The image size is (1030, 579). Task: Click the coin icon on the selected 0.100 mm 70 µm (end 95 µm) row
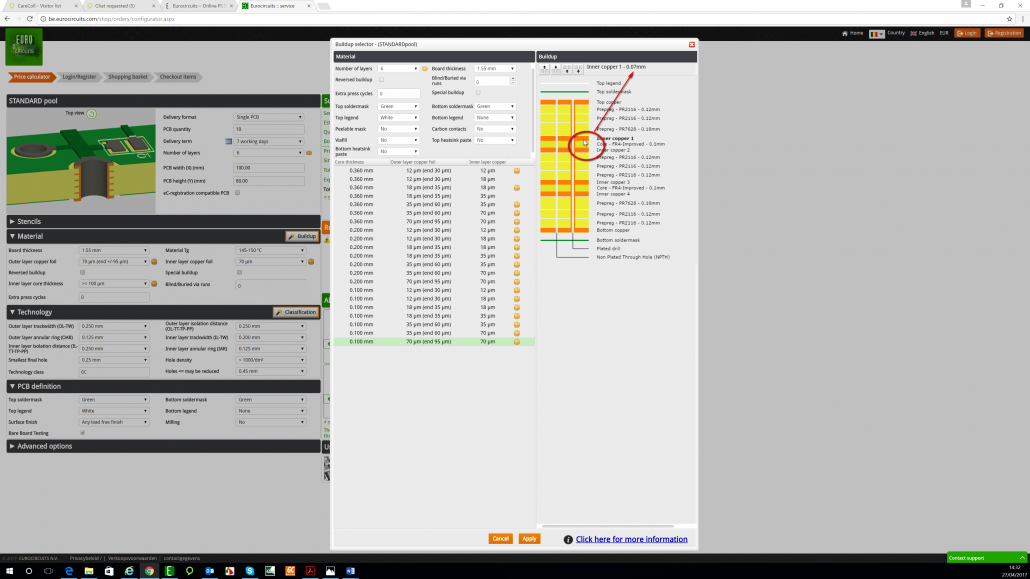pyautogui.click(x=517, y=342)
